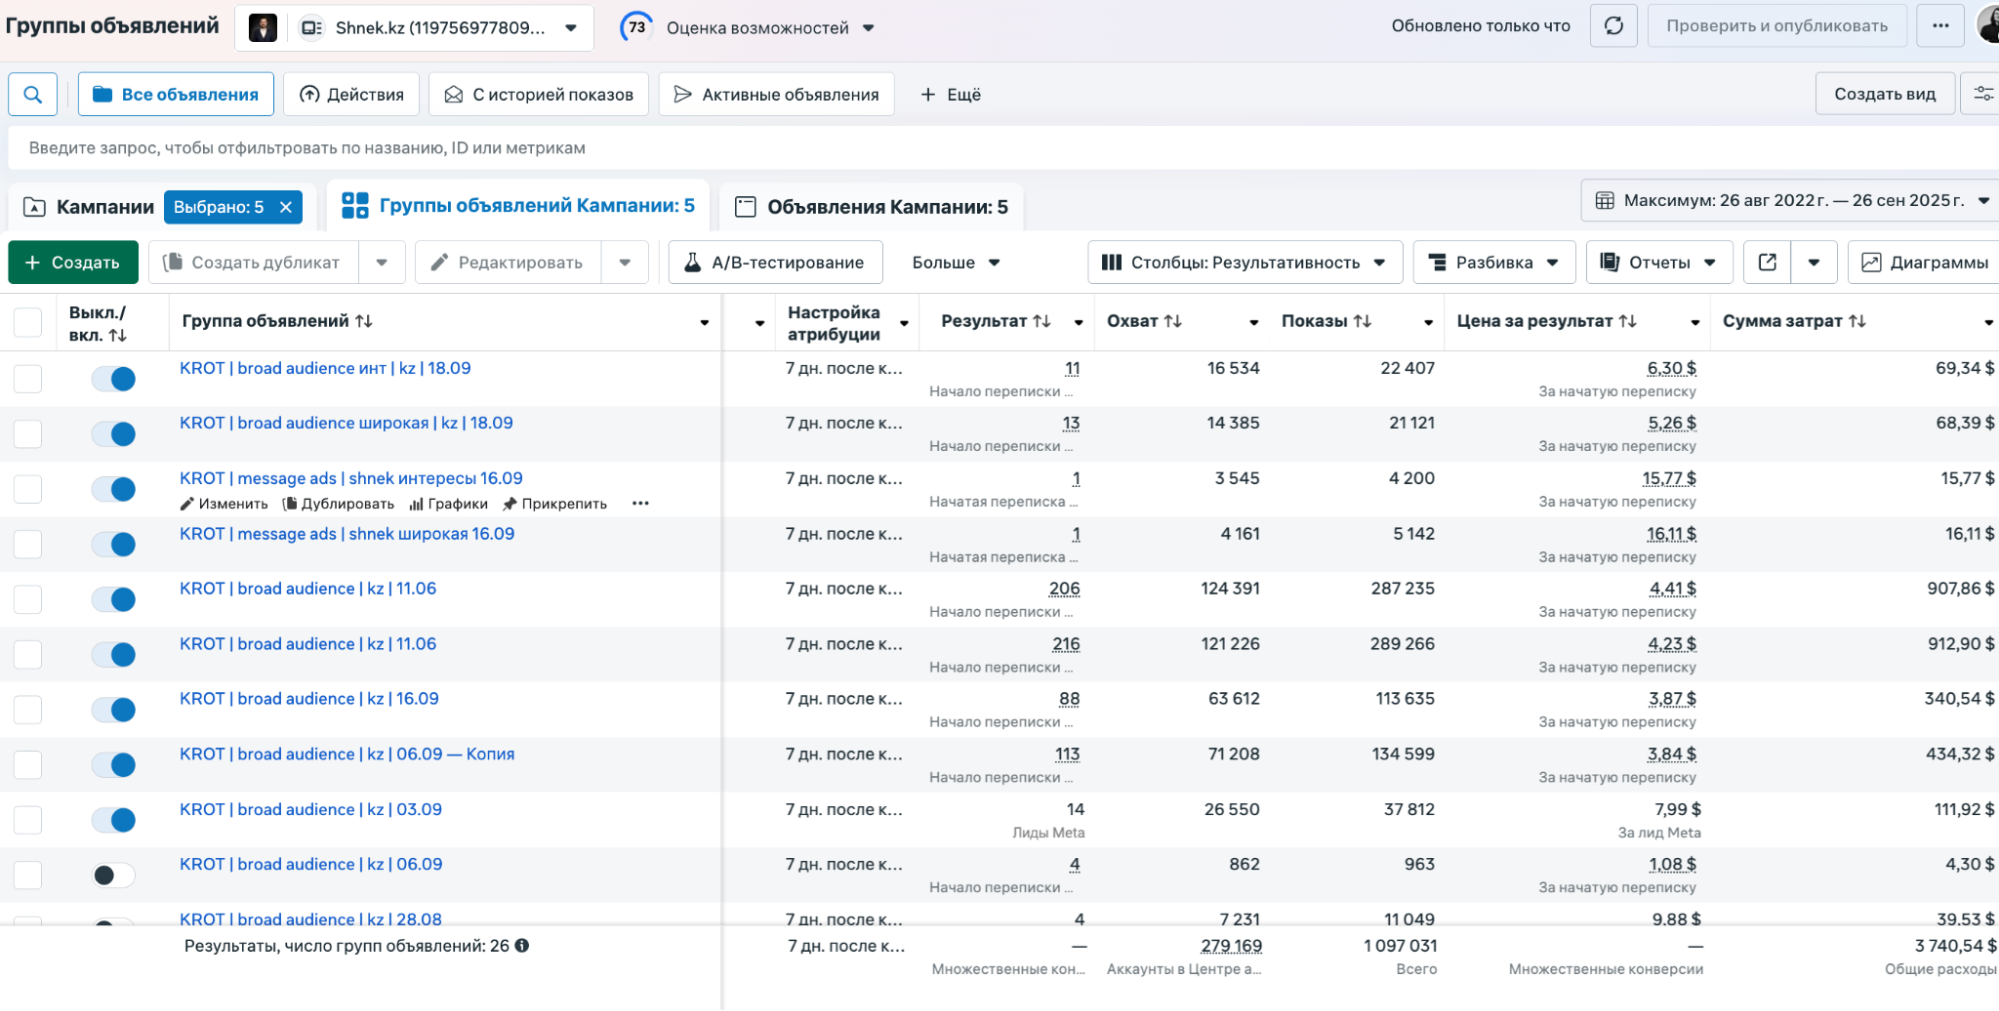Refresh data with the reload icon

point(1613,26)
